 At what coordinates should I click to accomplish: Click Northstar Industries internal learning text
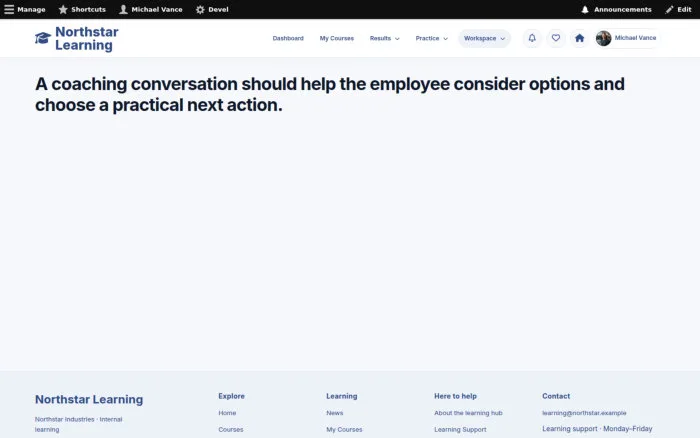pyautogui.click(x=79, y=424)
